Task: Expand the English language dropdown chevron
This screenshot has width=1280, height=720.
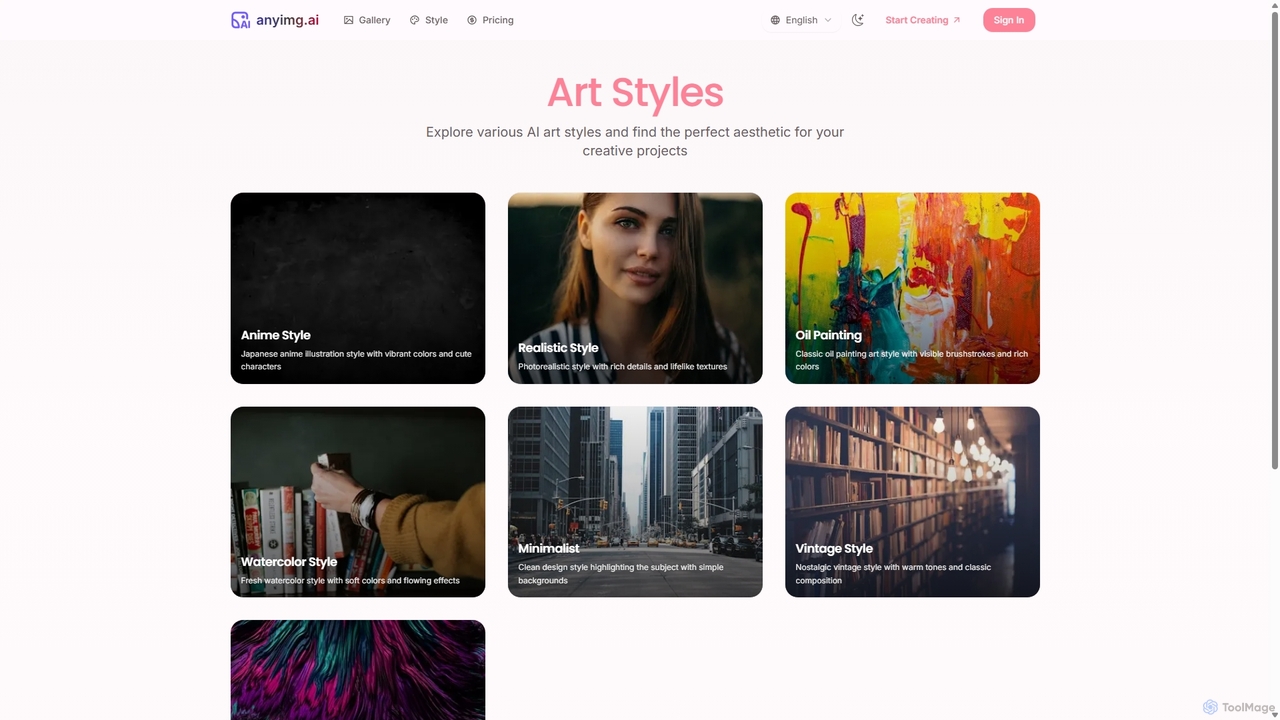Action: pyautogui.click(x=828, y=20)
